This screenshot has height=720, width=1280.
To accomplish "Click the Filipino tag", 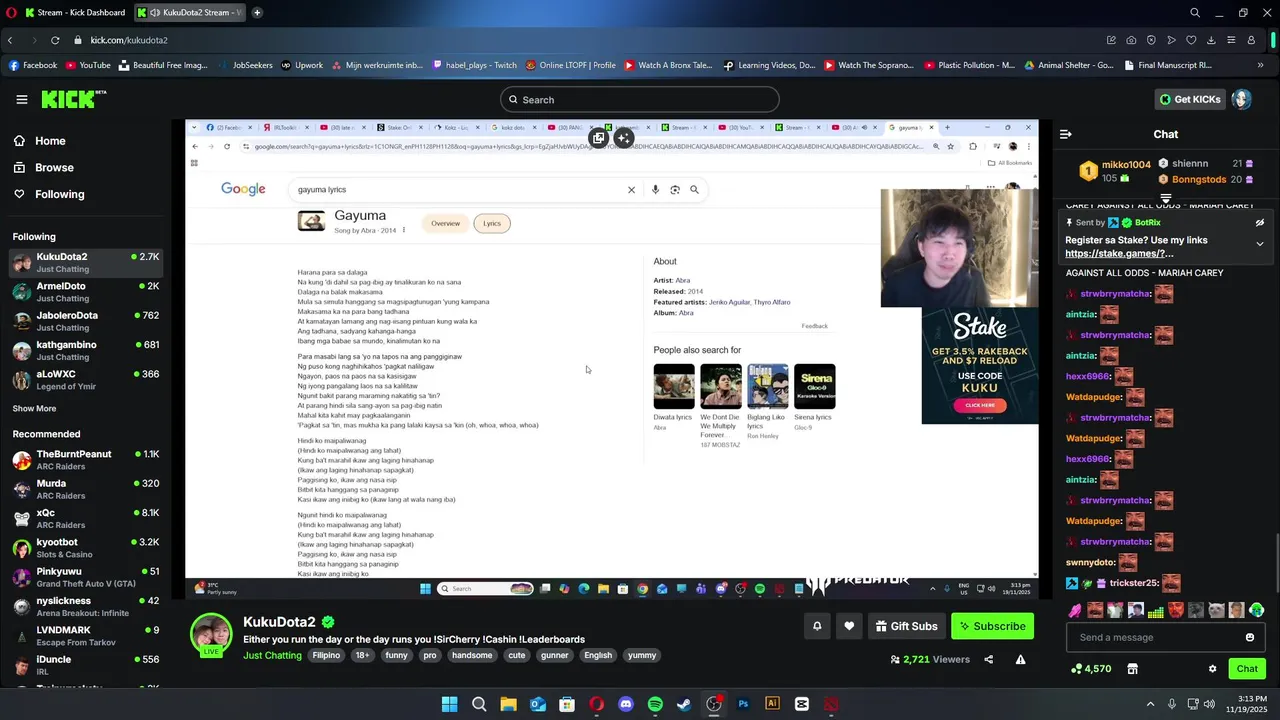I will tap(326, 655).
